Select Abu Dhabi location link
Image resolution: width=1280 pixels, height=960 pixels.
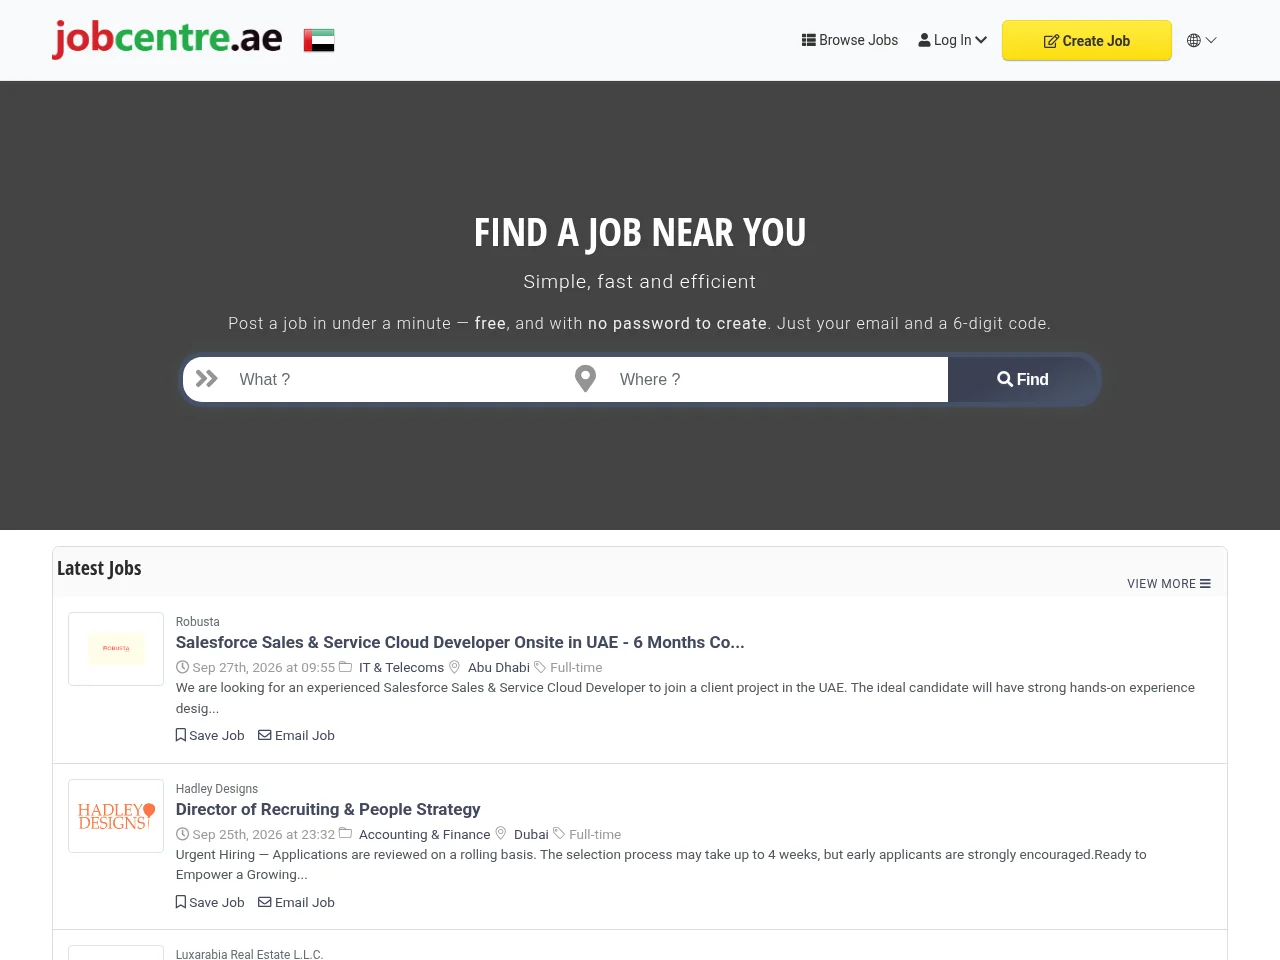click(x=499, y=667)
